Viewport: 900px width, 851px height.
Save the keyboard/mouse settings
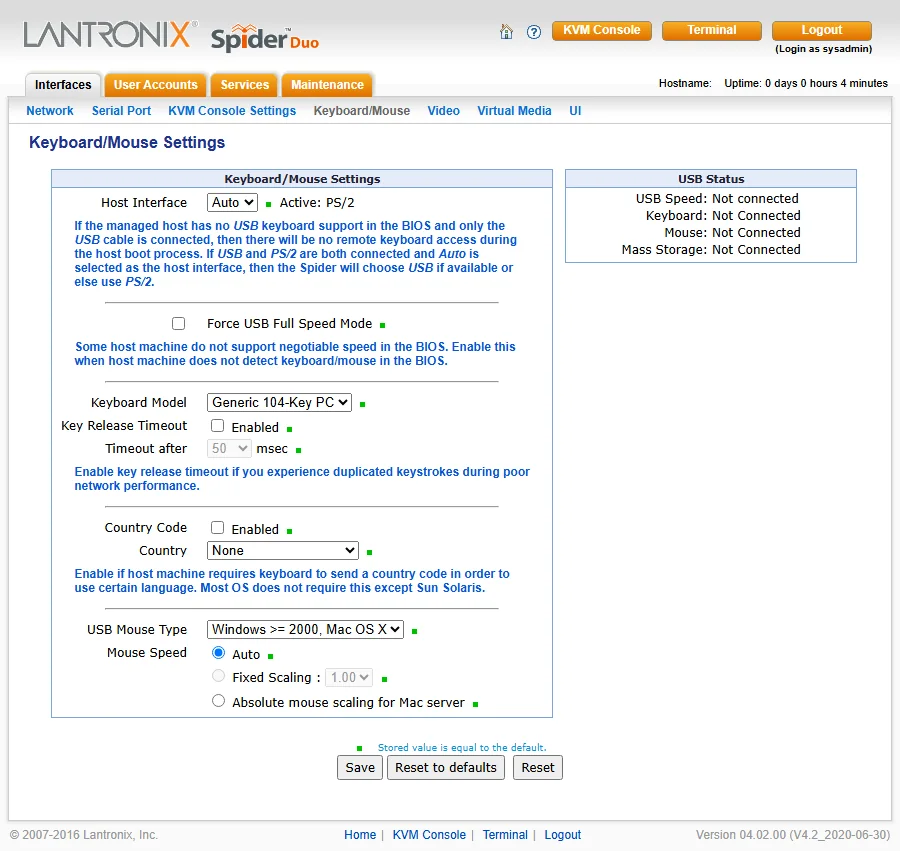360,768
